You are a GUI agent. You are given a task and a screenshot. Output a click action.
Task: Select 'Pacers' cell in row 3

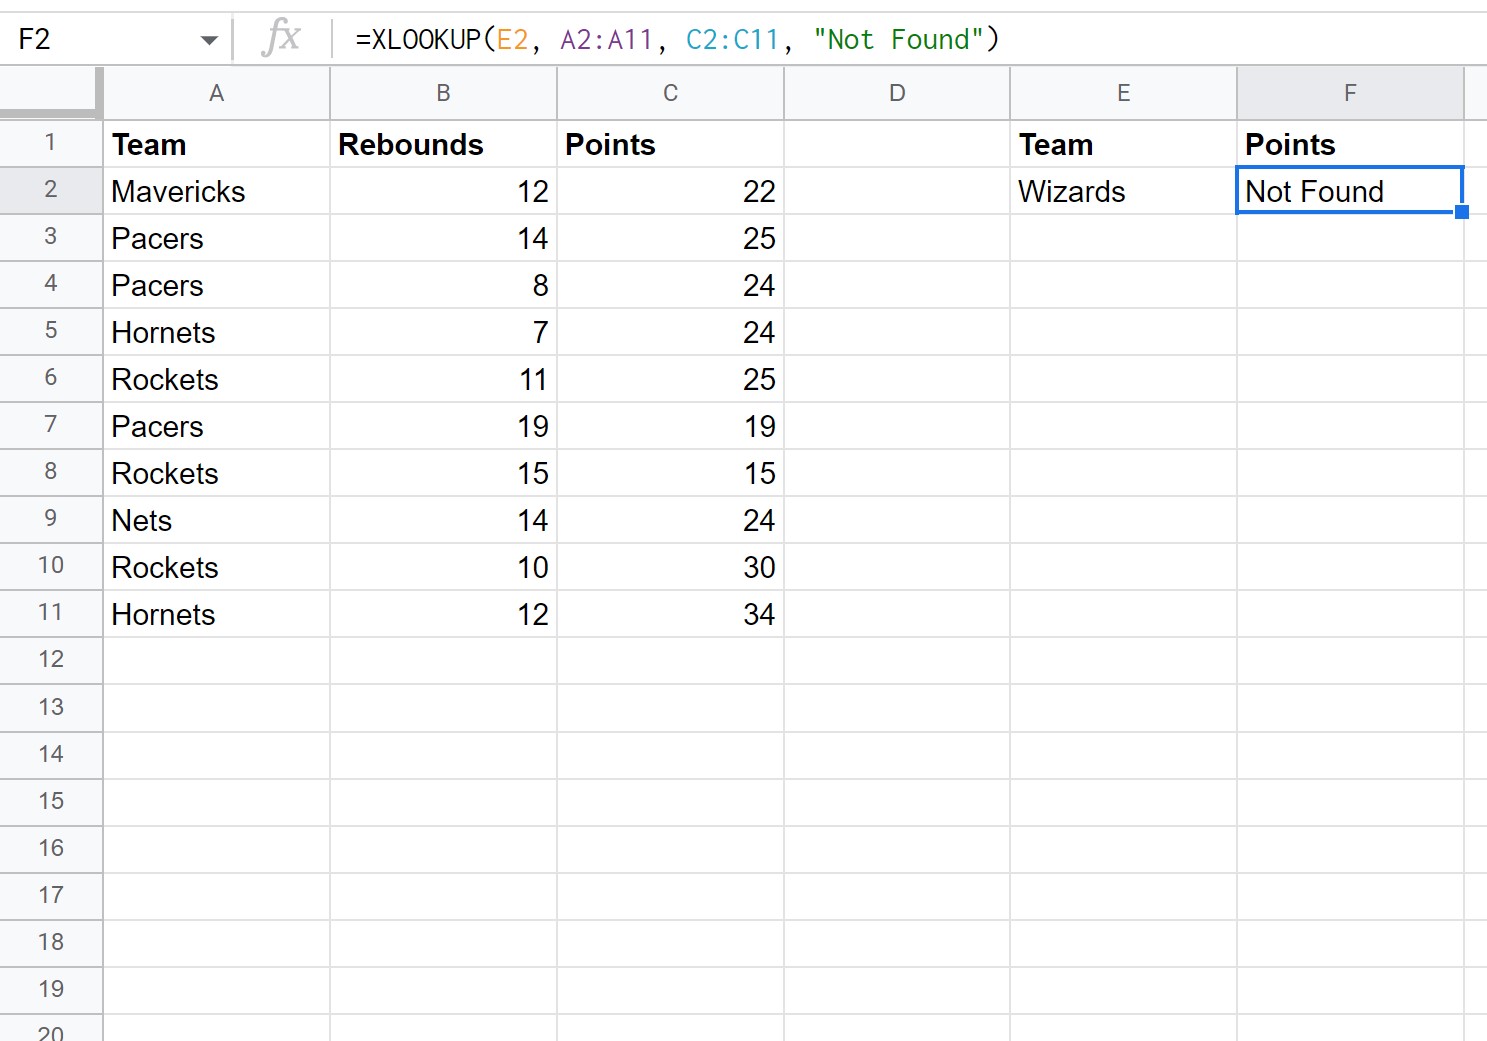tap(217, 238)
